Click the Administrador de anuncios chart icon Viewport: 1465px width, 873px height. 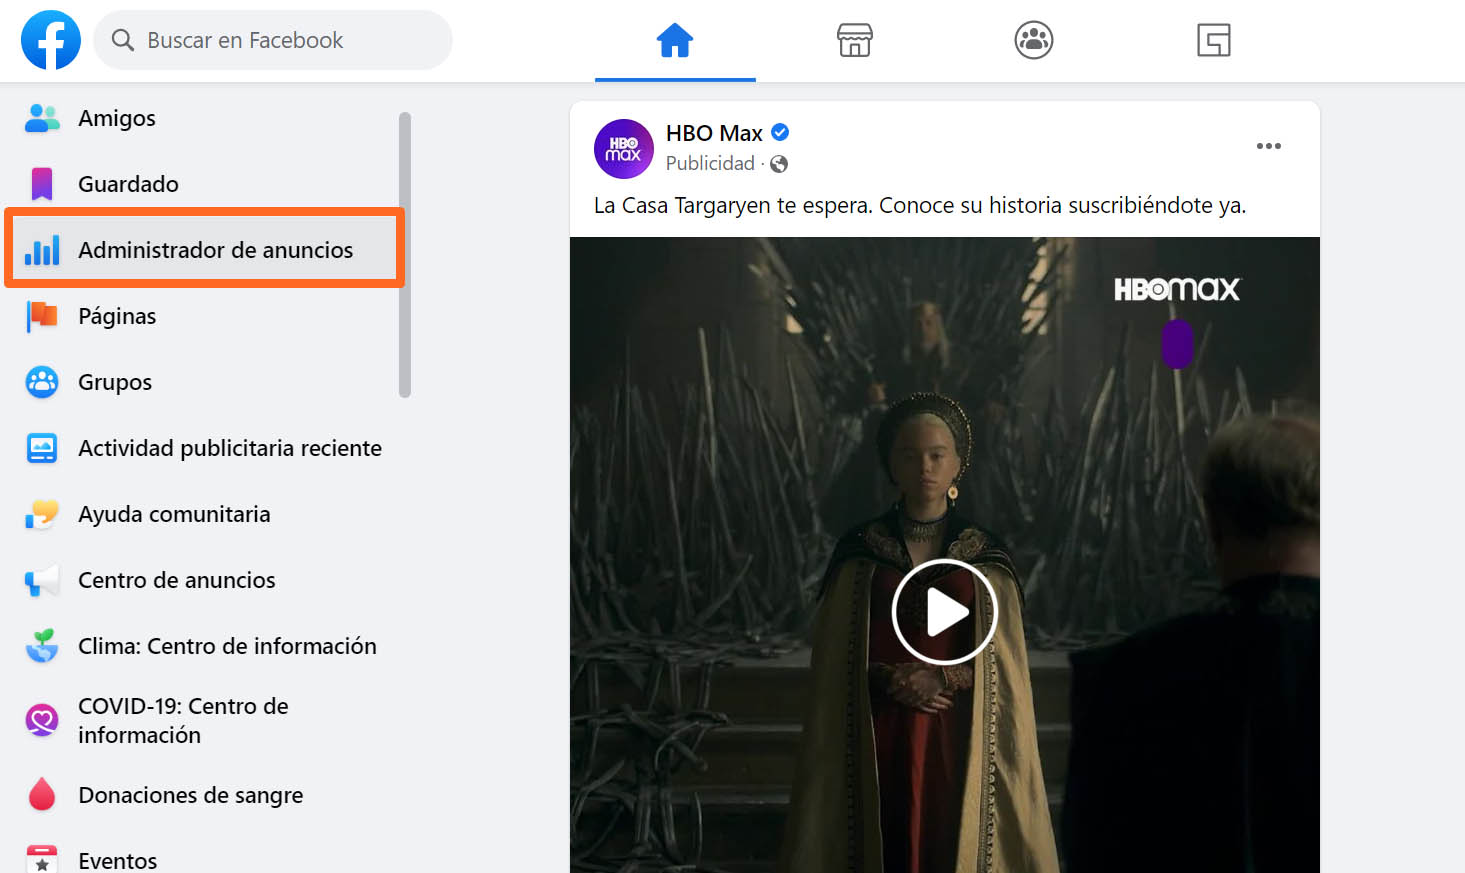(41, 250)
